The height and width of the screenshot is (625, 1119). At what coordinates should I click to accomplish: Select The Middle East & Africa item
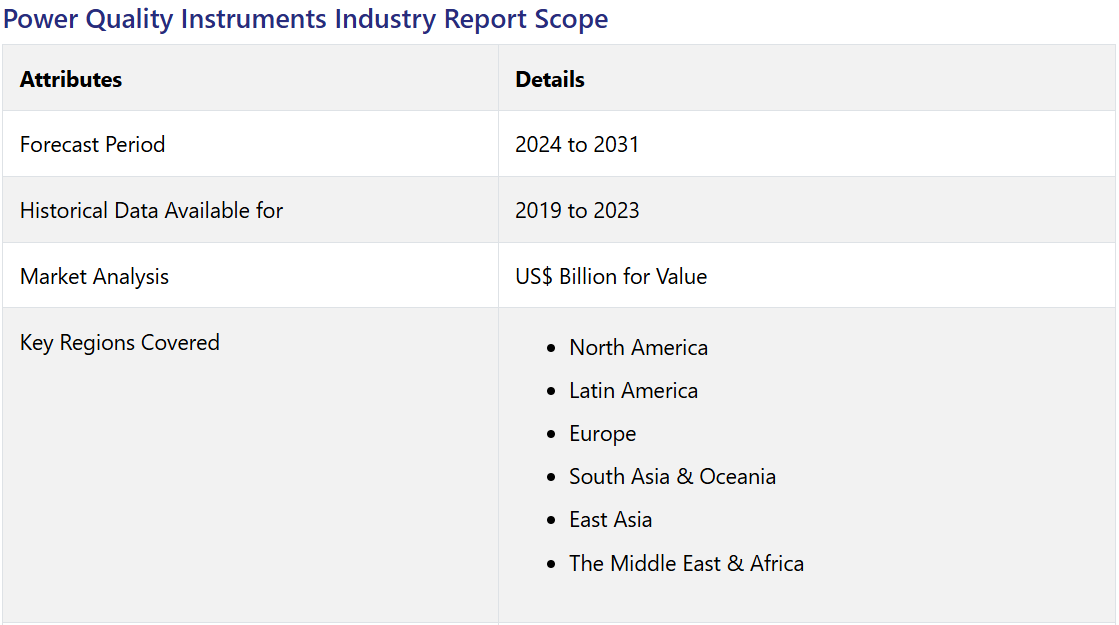tap(686, 563)
